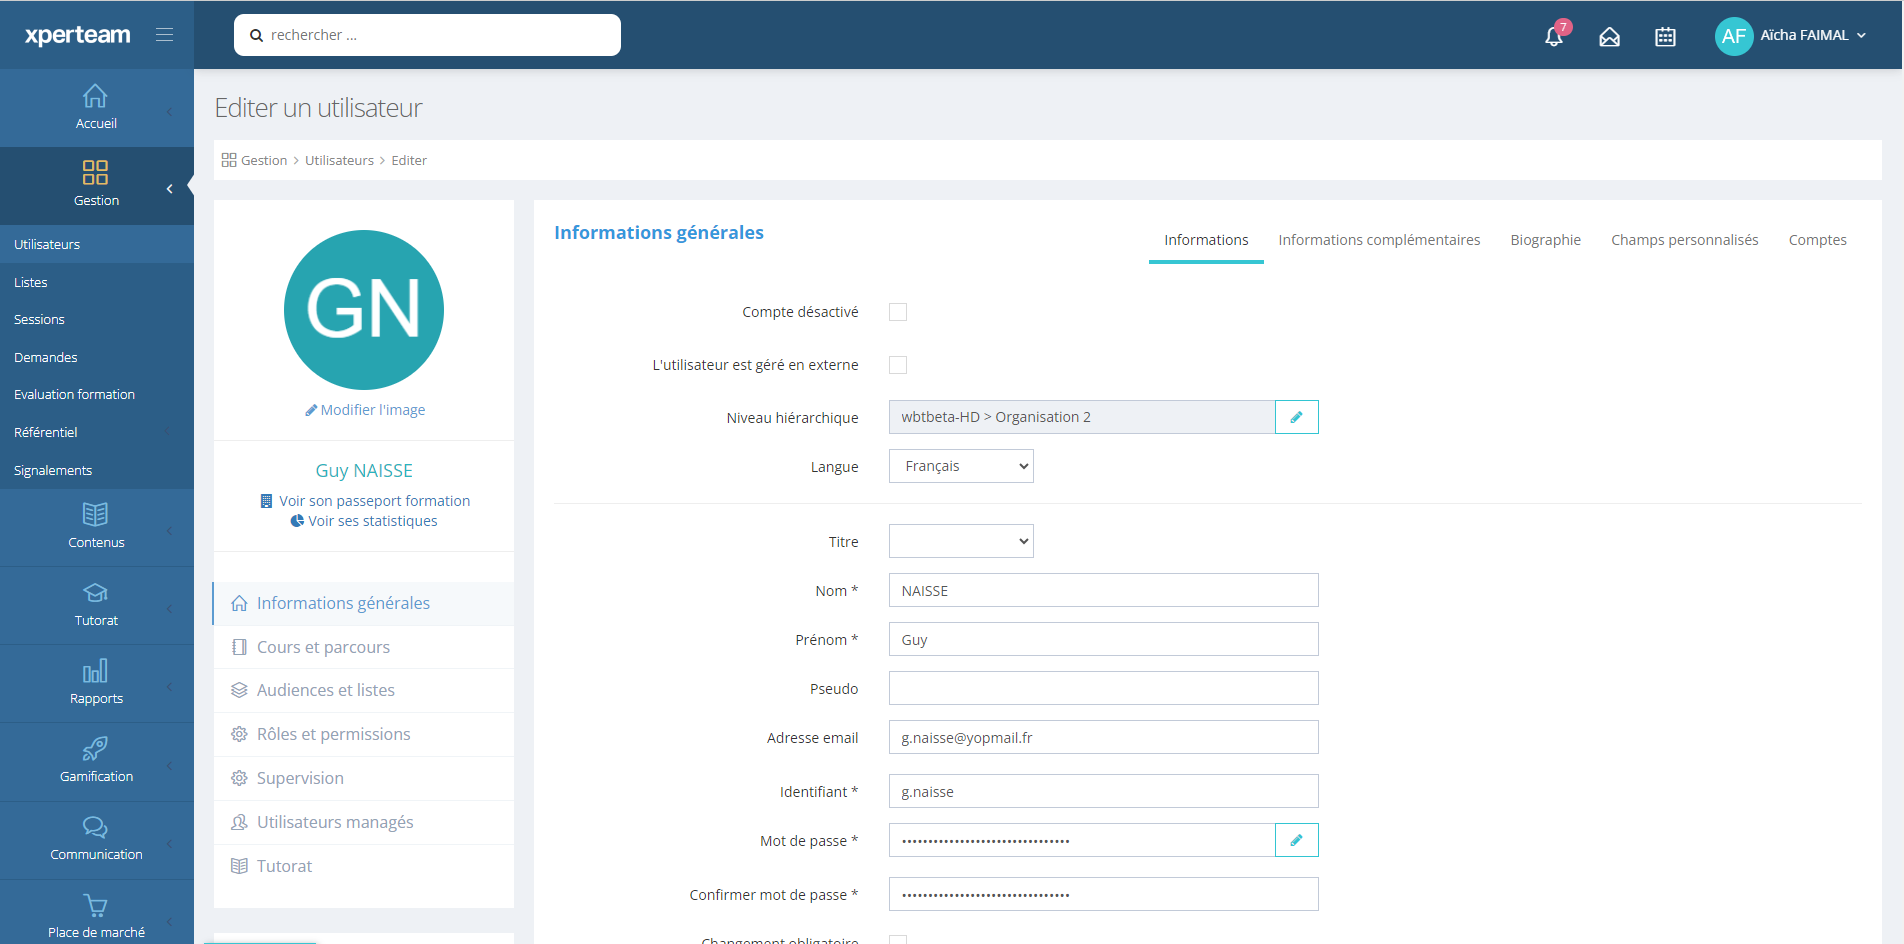Open Voir son passeport formation link

pyautogui.click(x=365, y=501)
